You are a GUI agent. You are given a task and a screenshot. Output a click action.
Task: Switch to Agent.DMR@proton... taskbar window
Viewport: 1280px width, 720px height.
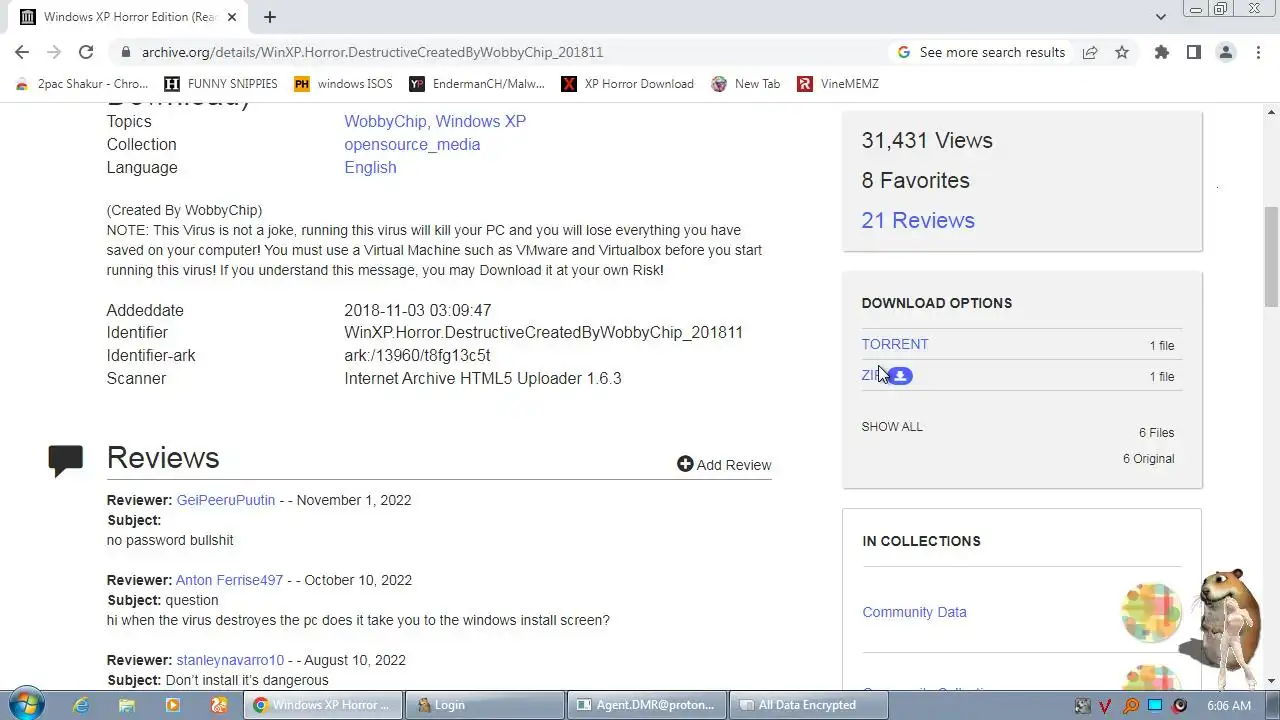tap(646, 705)
